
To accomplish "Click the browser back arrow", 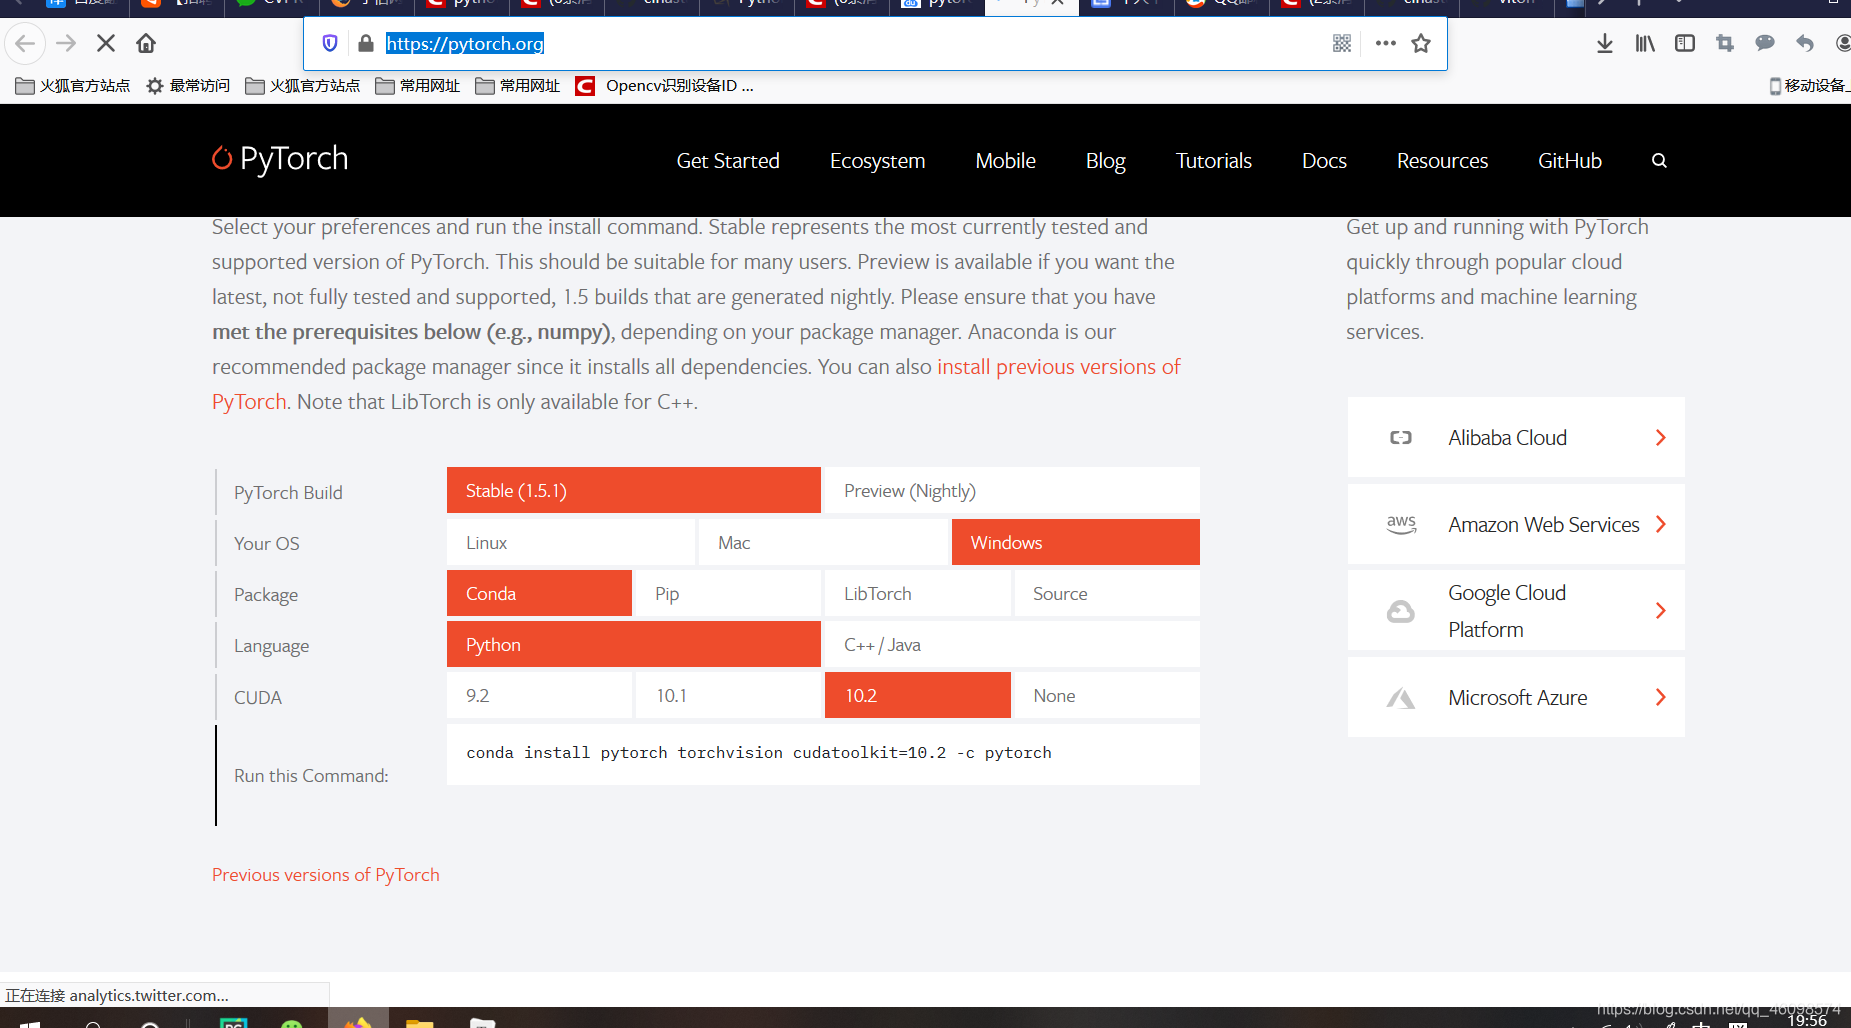I will pos(25,43).
